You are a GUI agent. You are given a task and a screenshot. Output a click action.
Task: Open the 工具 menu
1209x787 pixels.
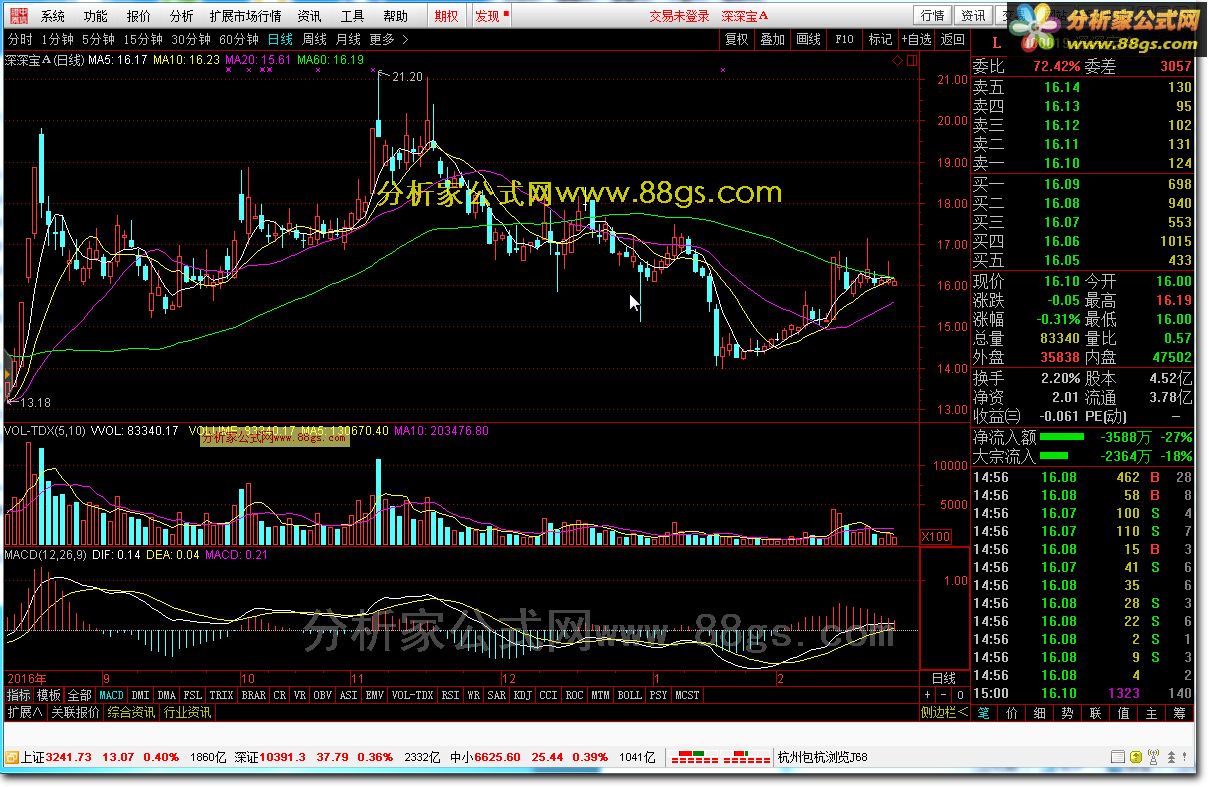[352, 16]
